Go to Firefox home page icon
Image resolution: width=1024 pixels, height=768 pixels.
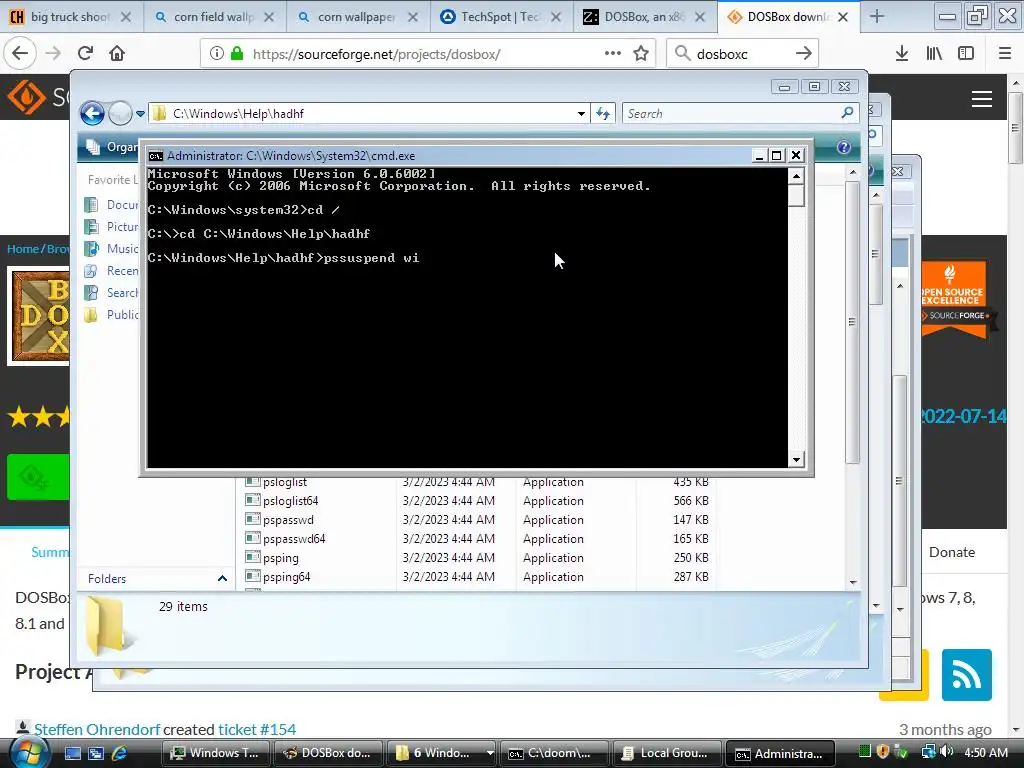click(x=117, y=54)
